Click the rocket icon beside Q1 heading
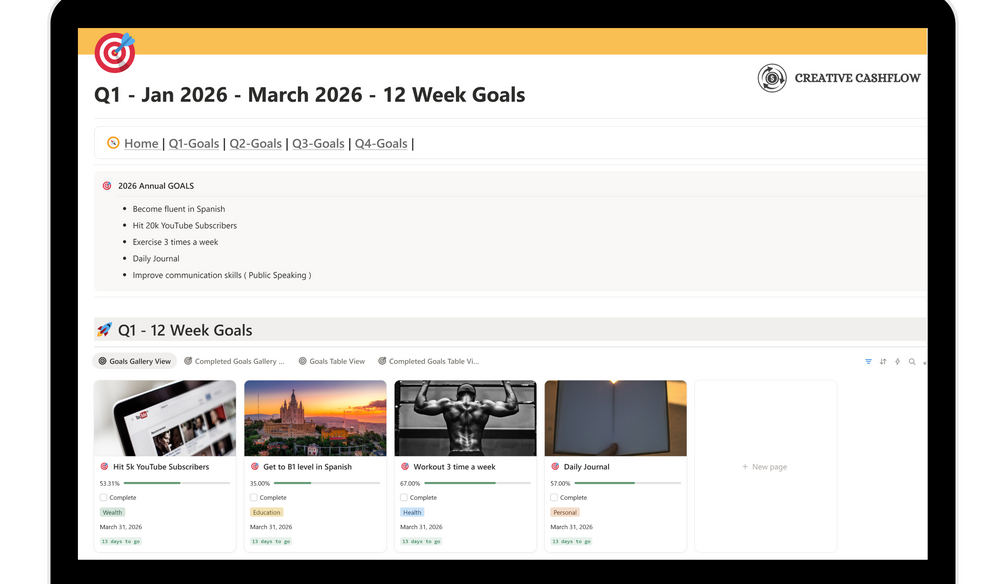This screenshot has width=1005, height=584. tap(104, 330)
